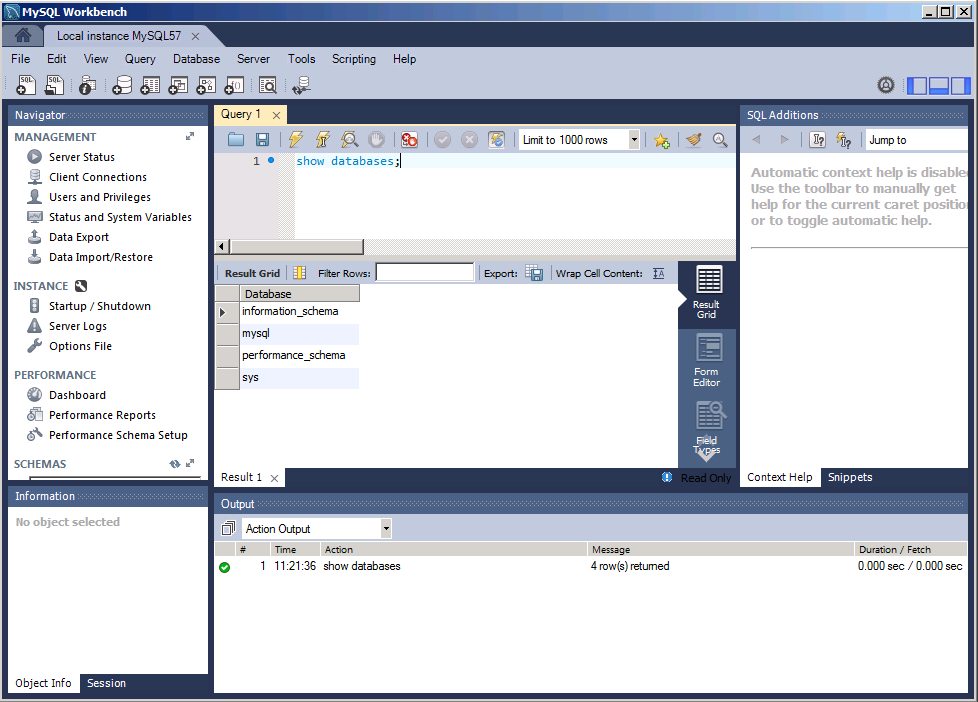Viewport: 978px width, 702px height.
Task: Open a SQL script file from main toolbar
Action: click(54, 85)
